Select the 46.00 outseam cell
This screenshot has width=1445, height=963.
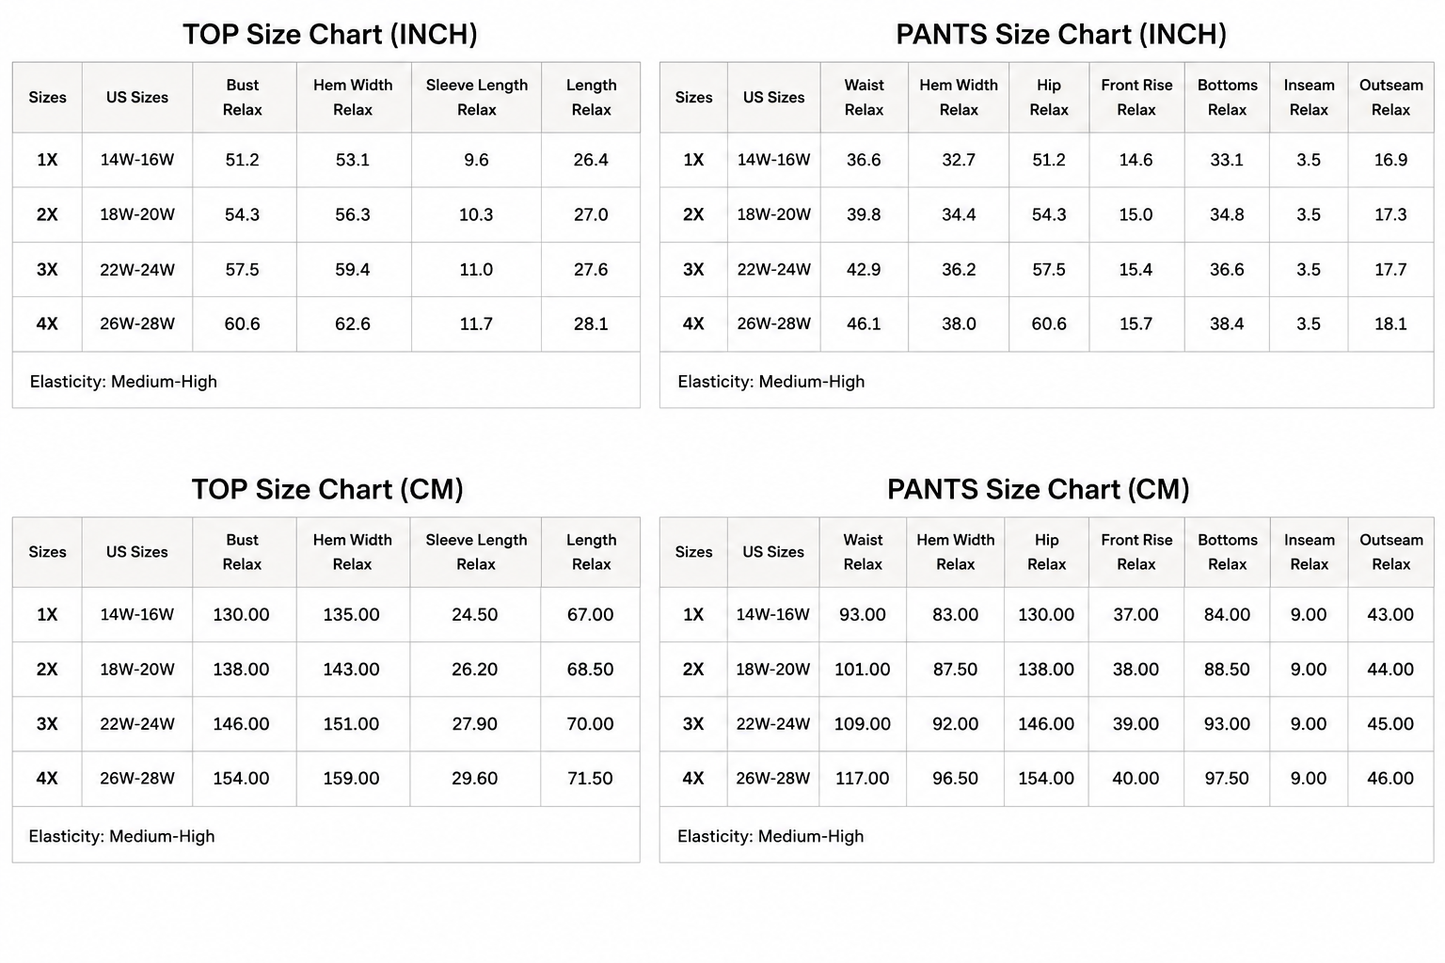[x=1390, y=778]
